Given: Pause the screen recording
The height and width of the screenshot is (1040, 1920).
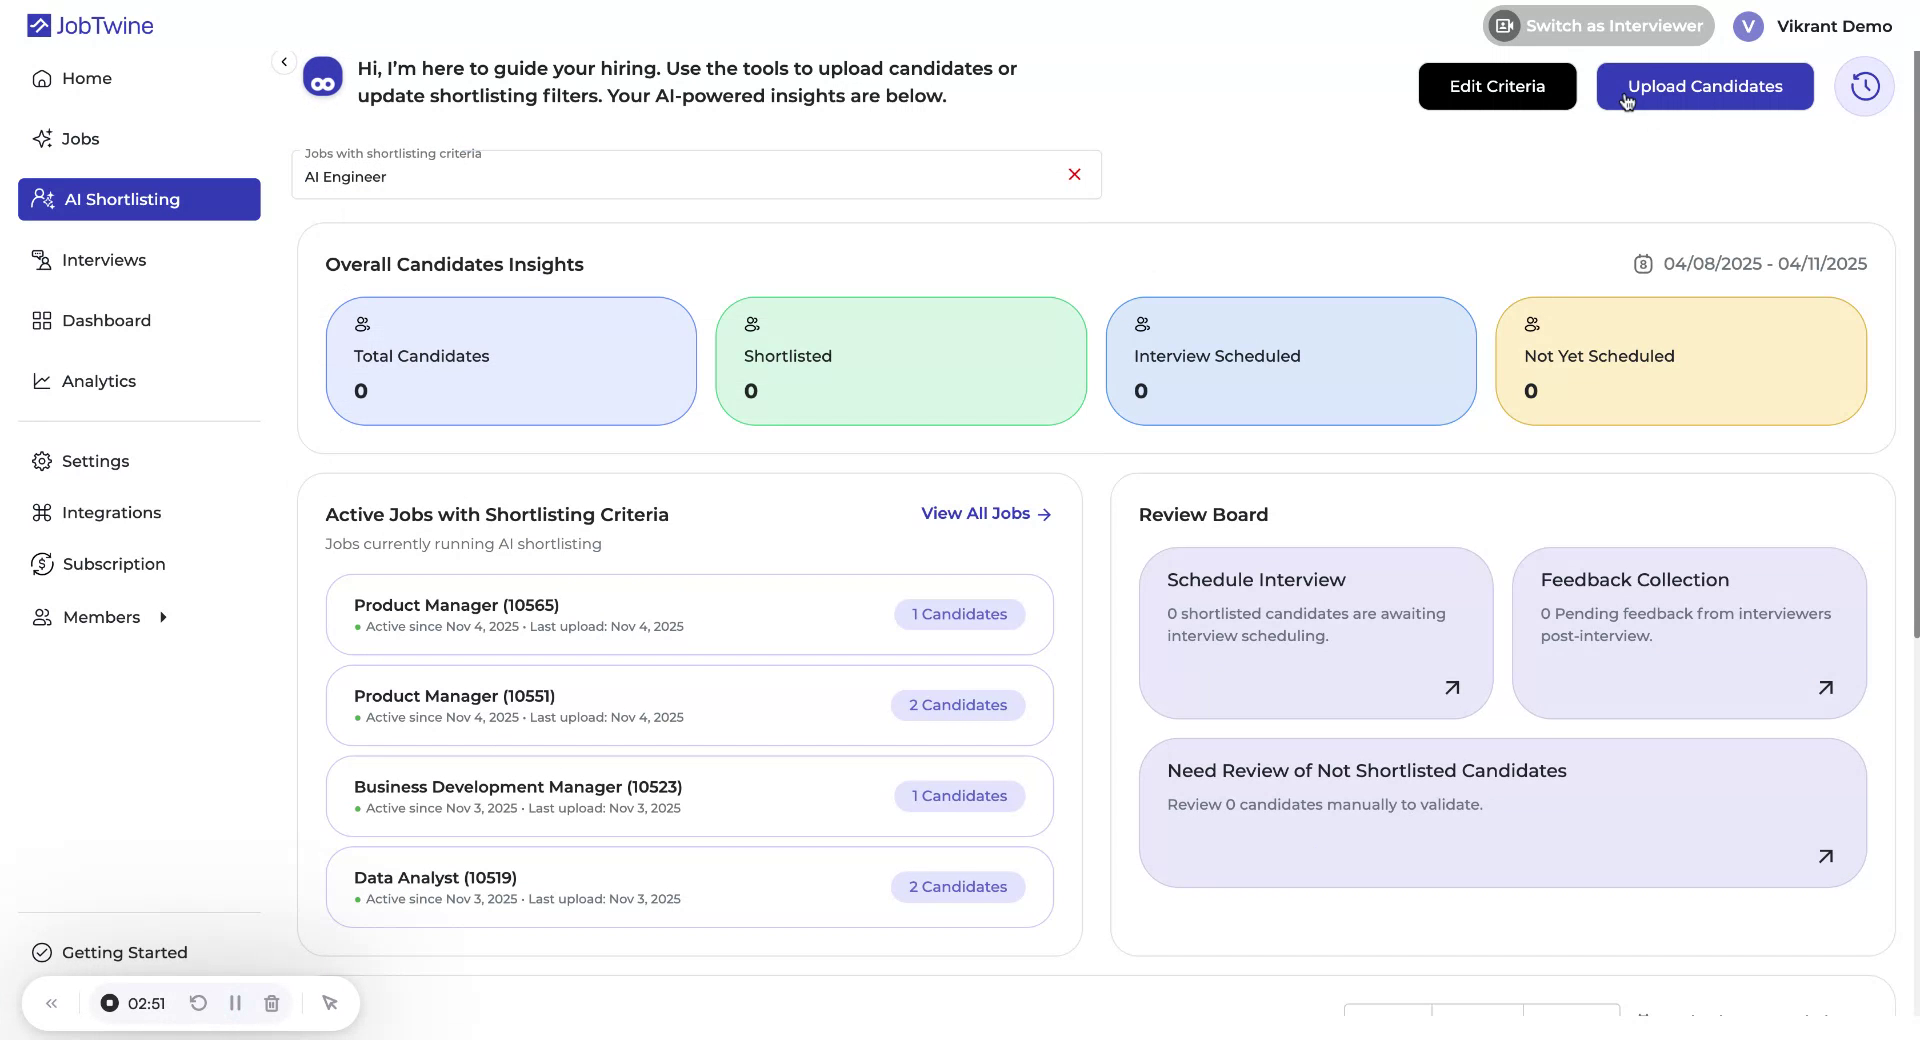Looking at the screenshot, I should point(235,1003).
